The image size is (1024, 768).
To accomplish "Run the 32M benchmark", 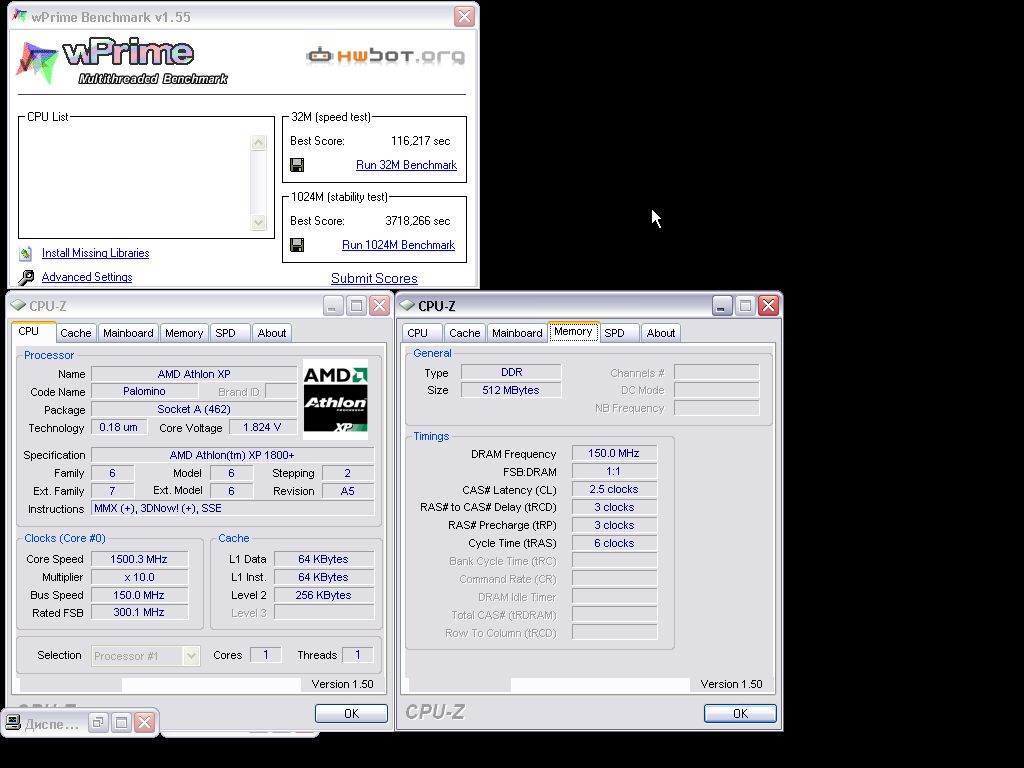I will click(x=406, y=165).
